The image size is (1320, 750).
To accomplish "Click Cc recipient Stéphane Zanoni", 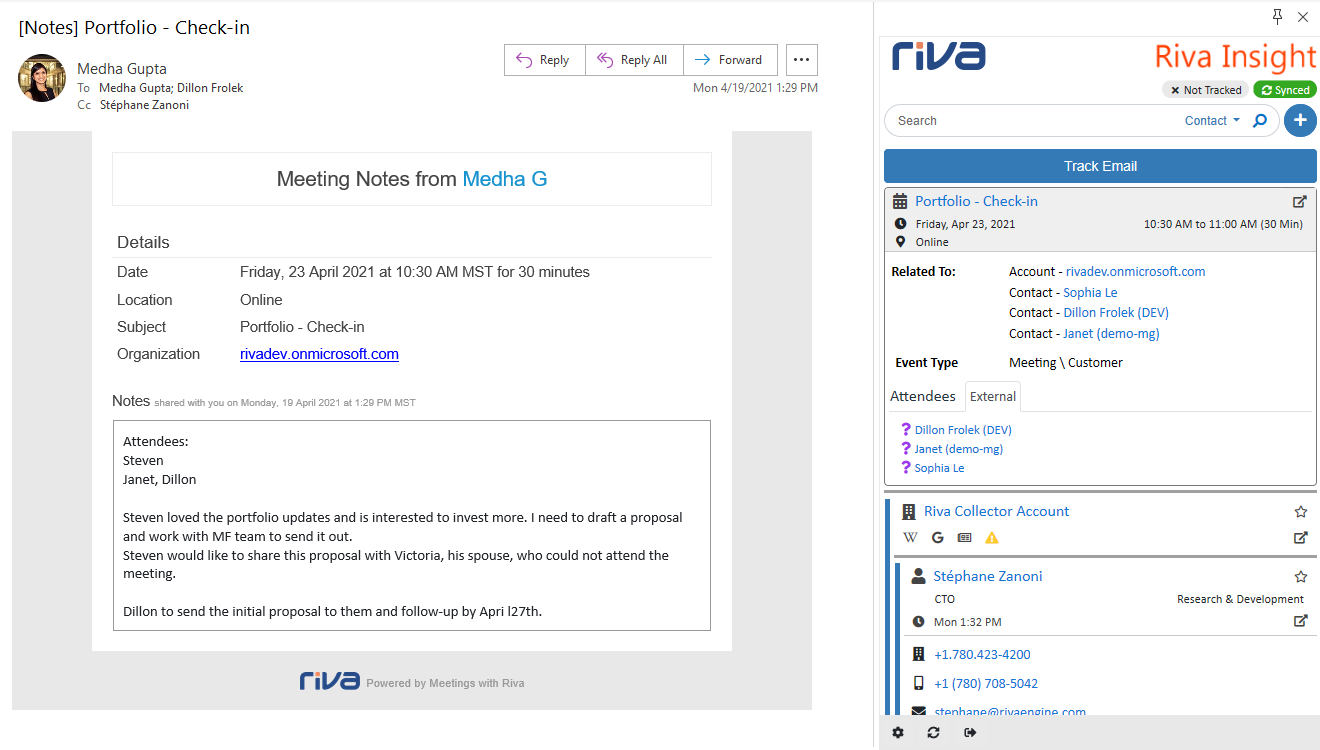I will click(x=144, y=105).
